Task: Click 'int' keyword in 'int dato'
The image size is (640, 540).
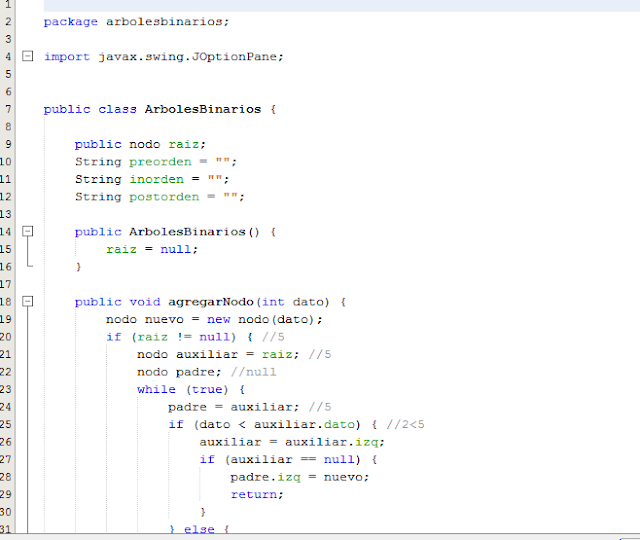Action: click(x=273, y=302)
